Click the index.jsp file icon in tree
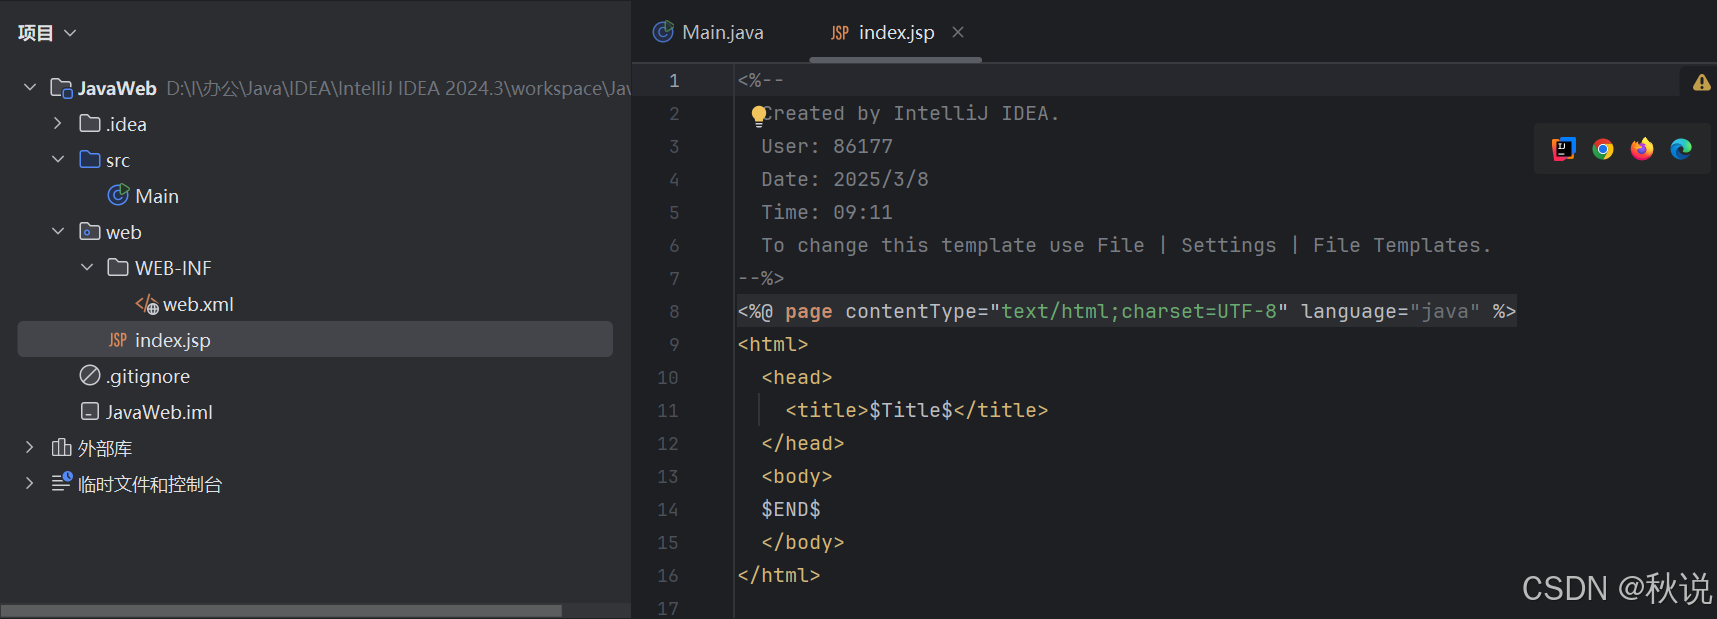1717x619 pixels. tap(118, 340)
